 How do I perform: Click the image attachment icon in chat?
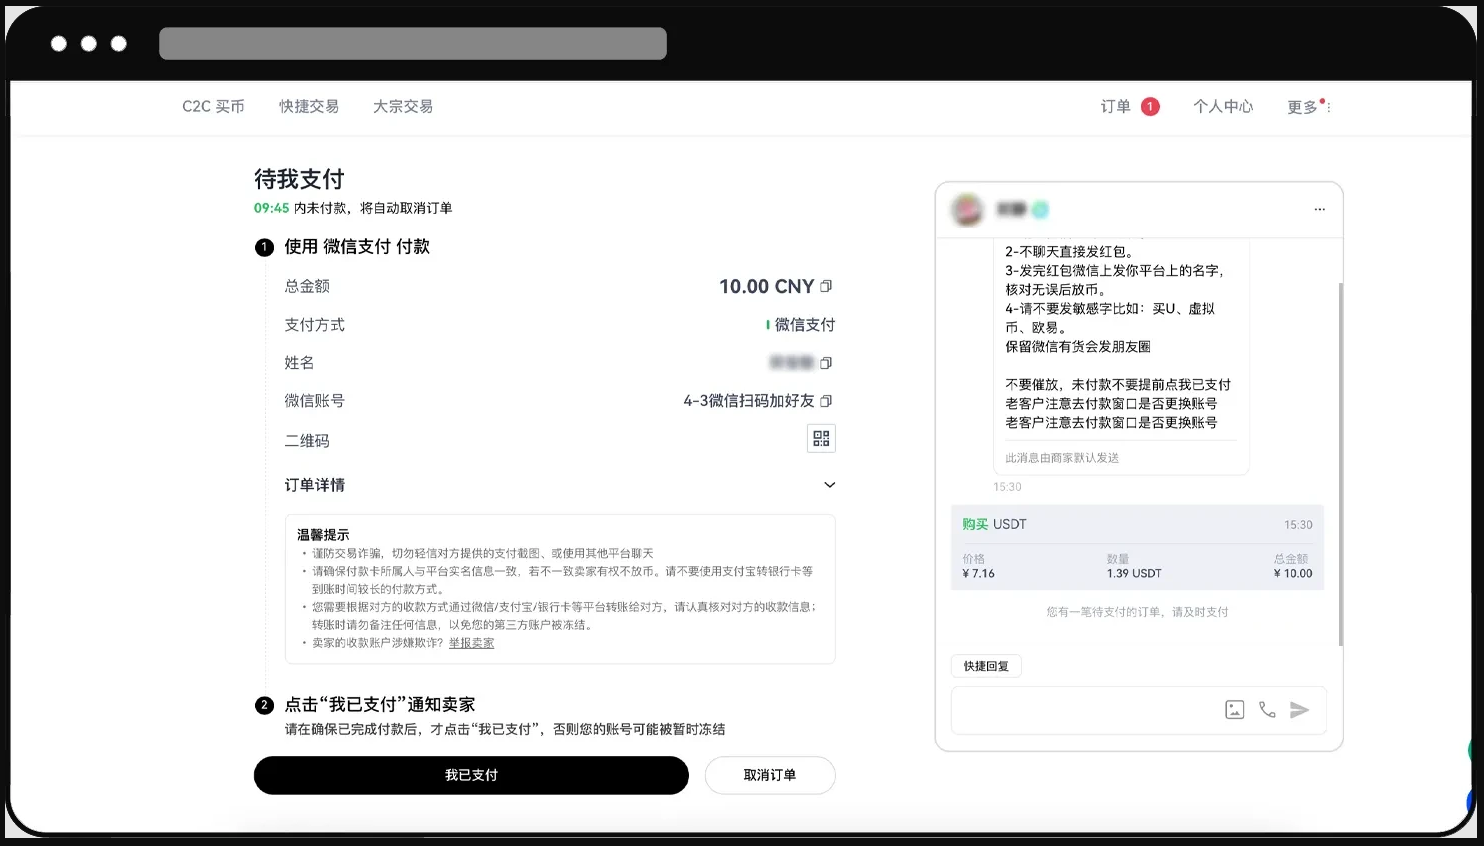point(1235,710)
